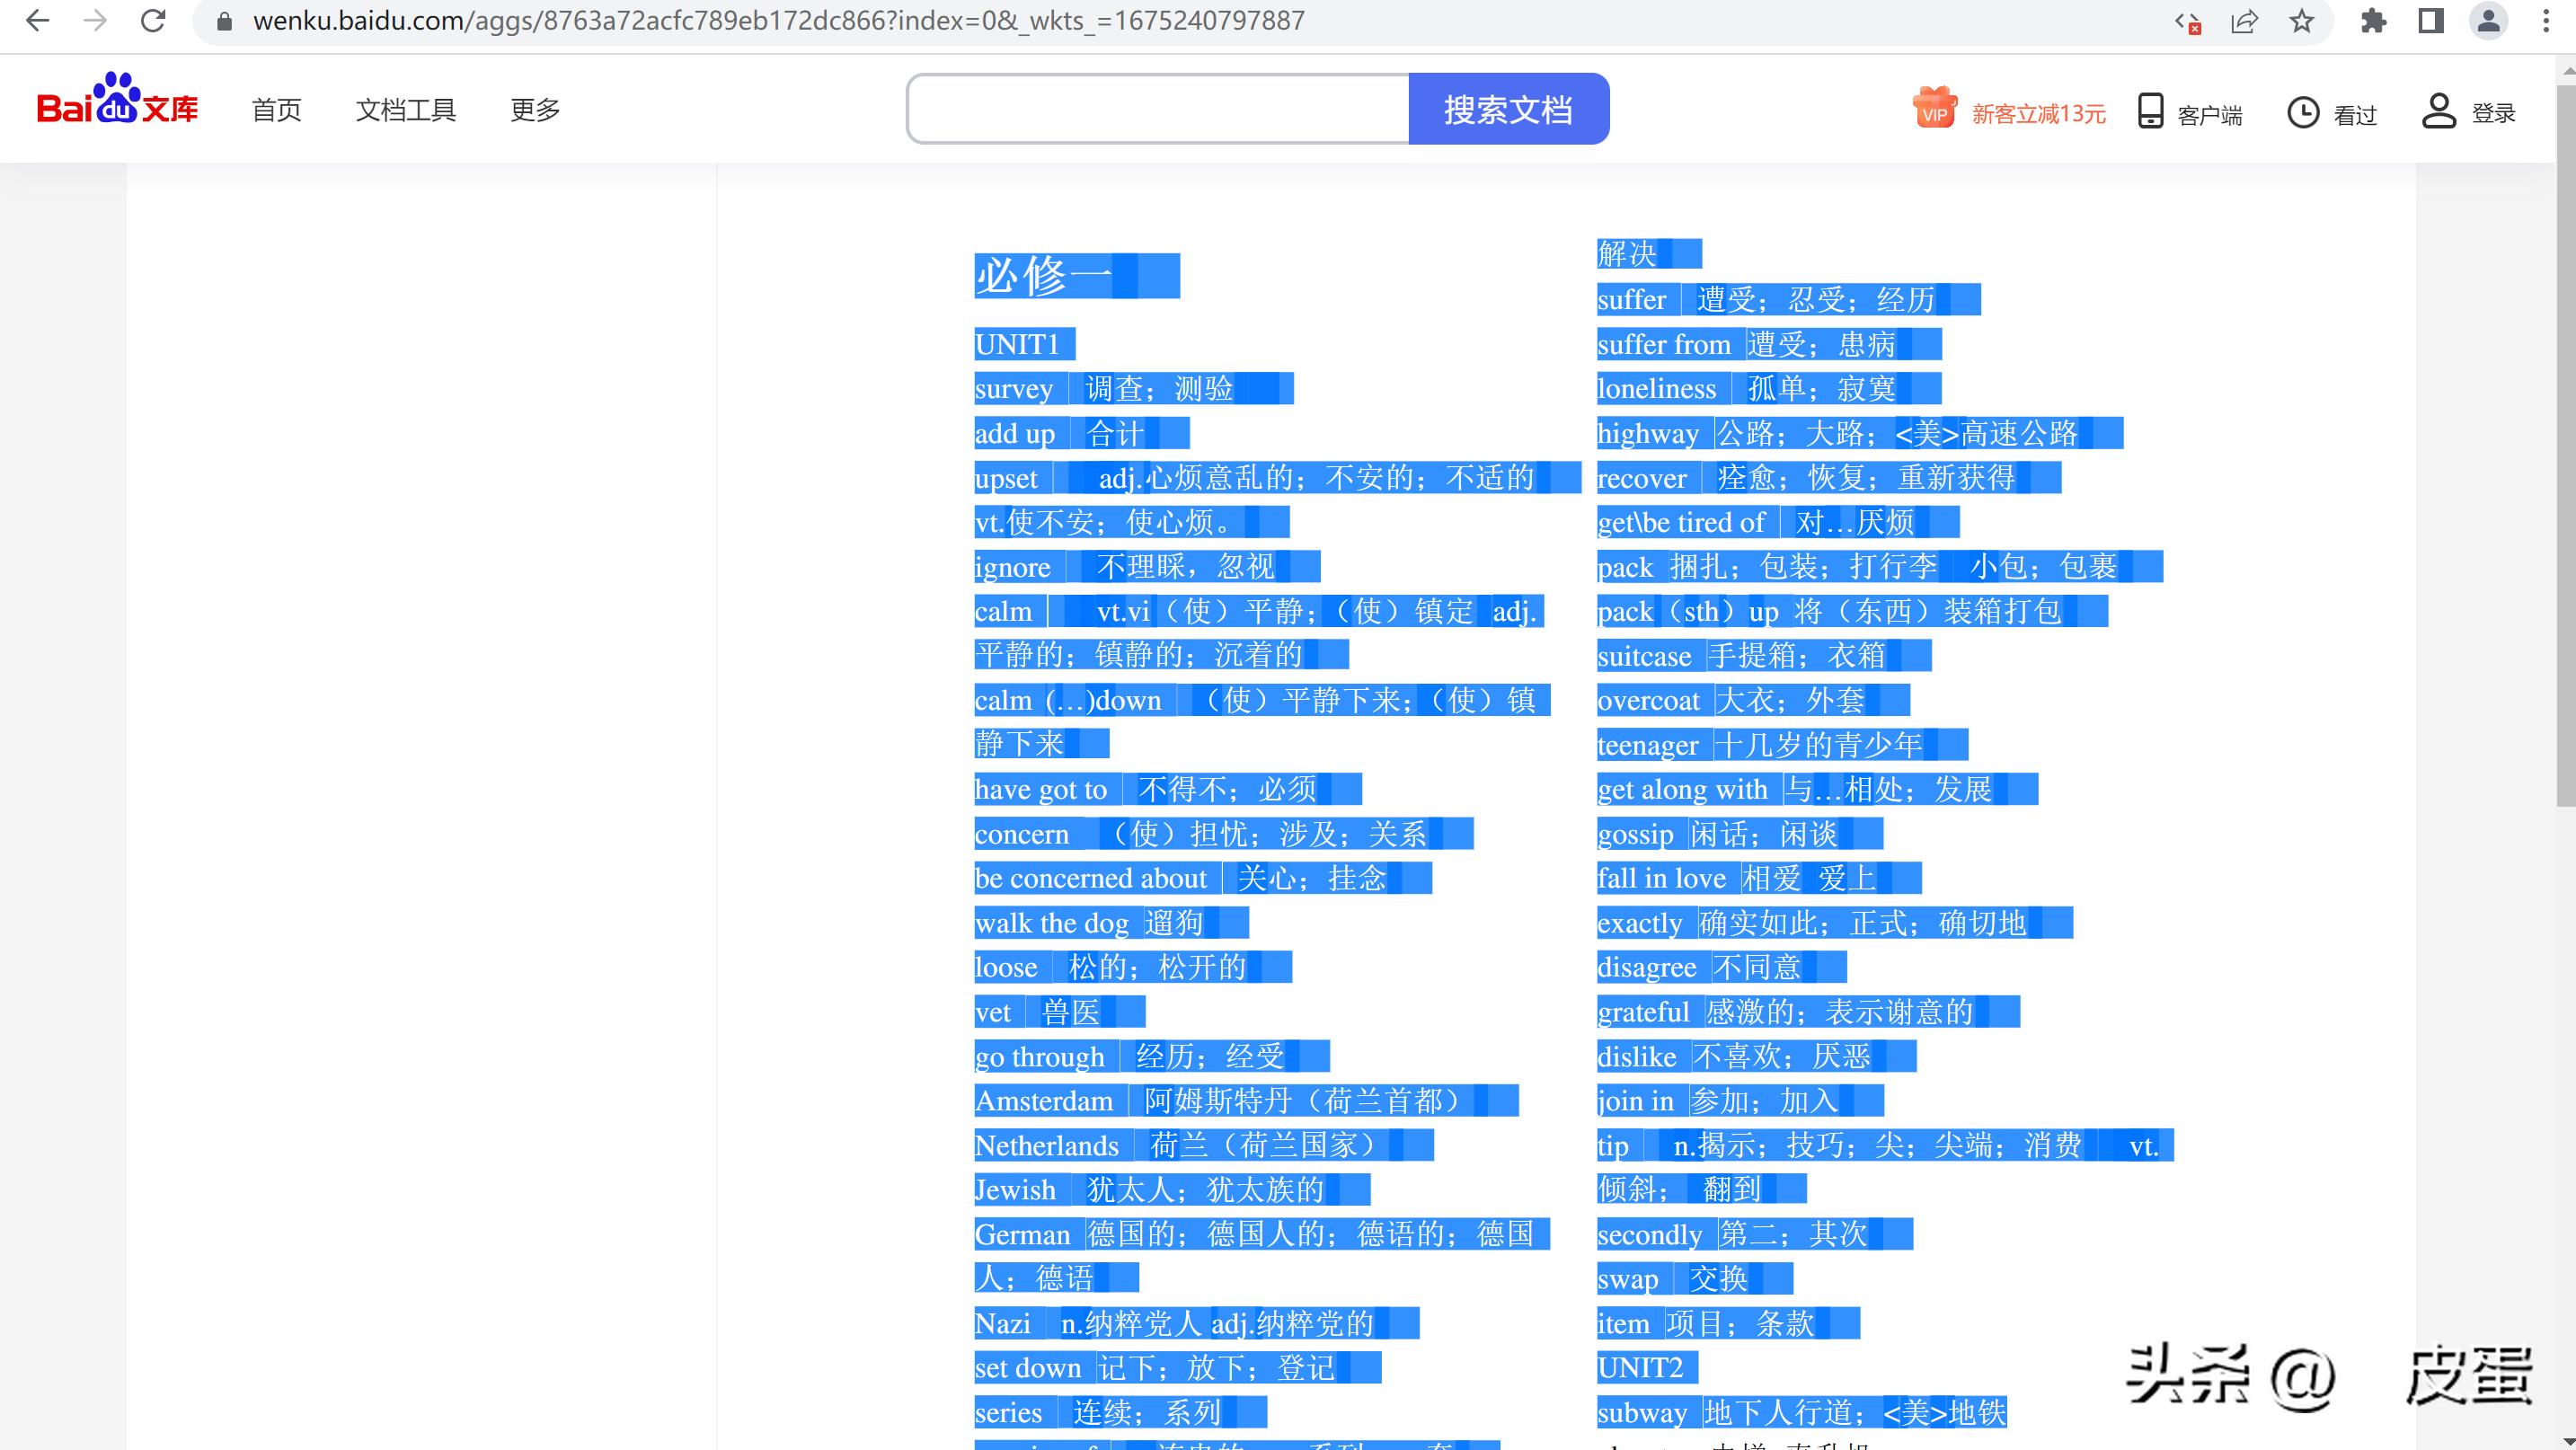Click the VIP gift icon
Viewport: 2576px width, 1450px height.
pyautogui.click(x=1934, y=108)
